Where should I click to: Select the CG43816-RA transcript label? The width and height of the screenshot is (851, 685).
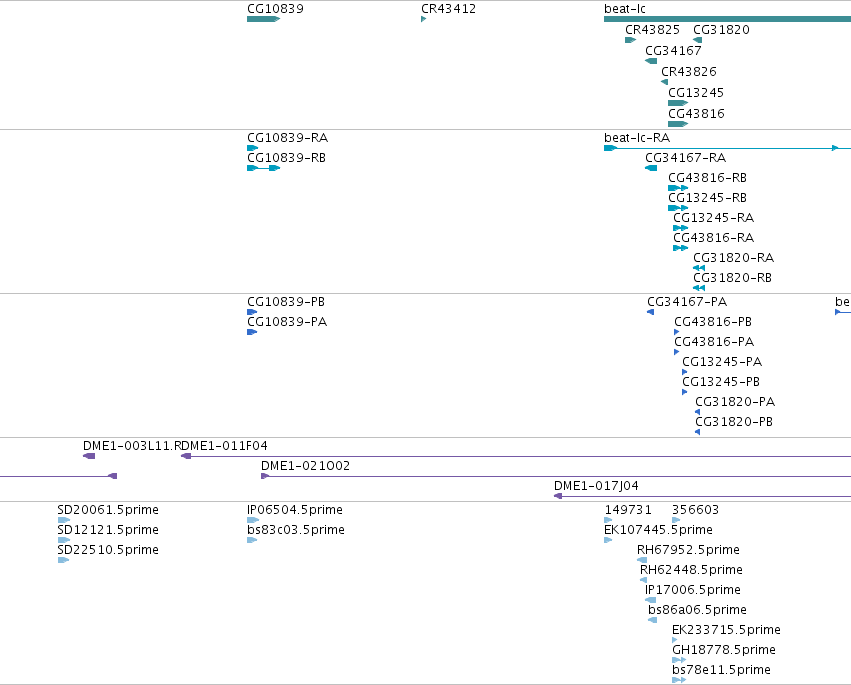[714, 238]
